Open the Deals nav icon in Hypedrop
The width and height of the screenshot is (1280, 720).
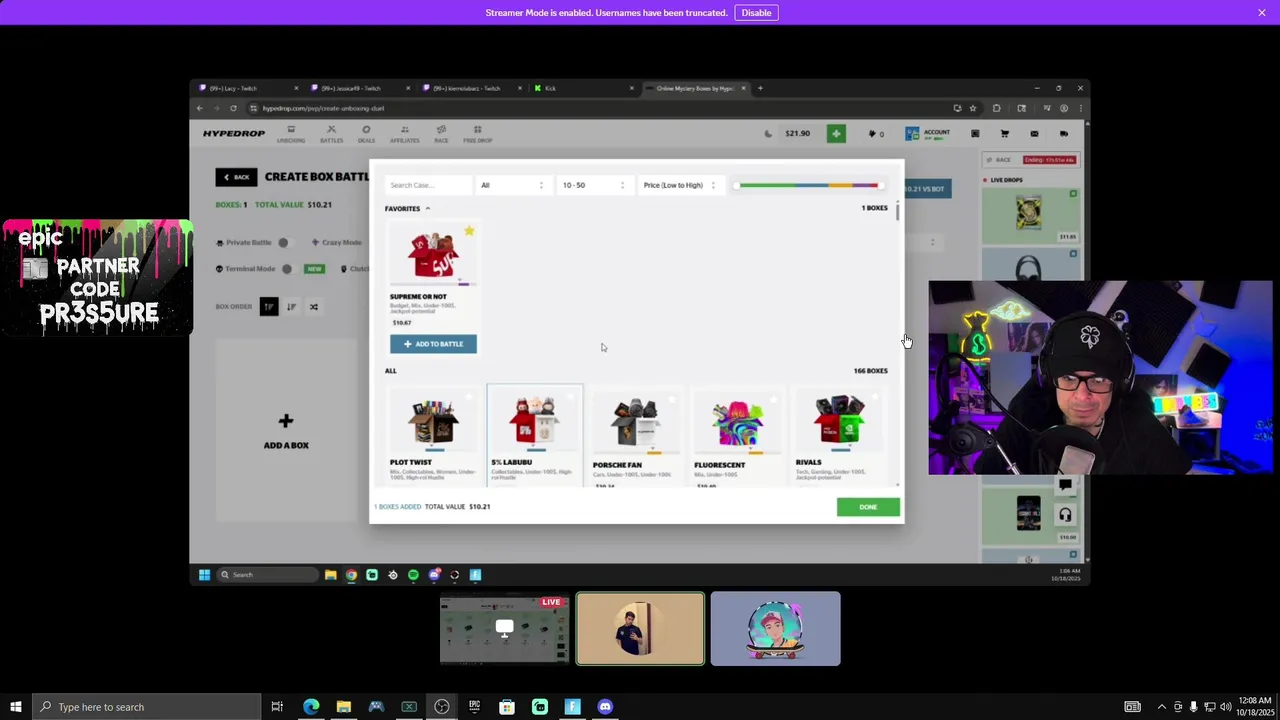point(366,134)
